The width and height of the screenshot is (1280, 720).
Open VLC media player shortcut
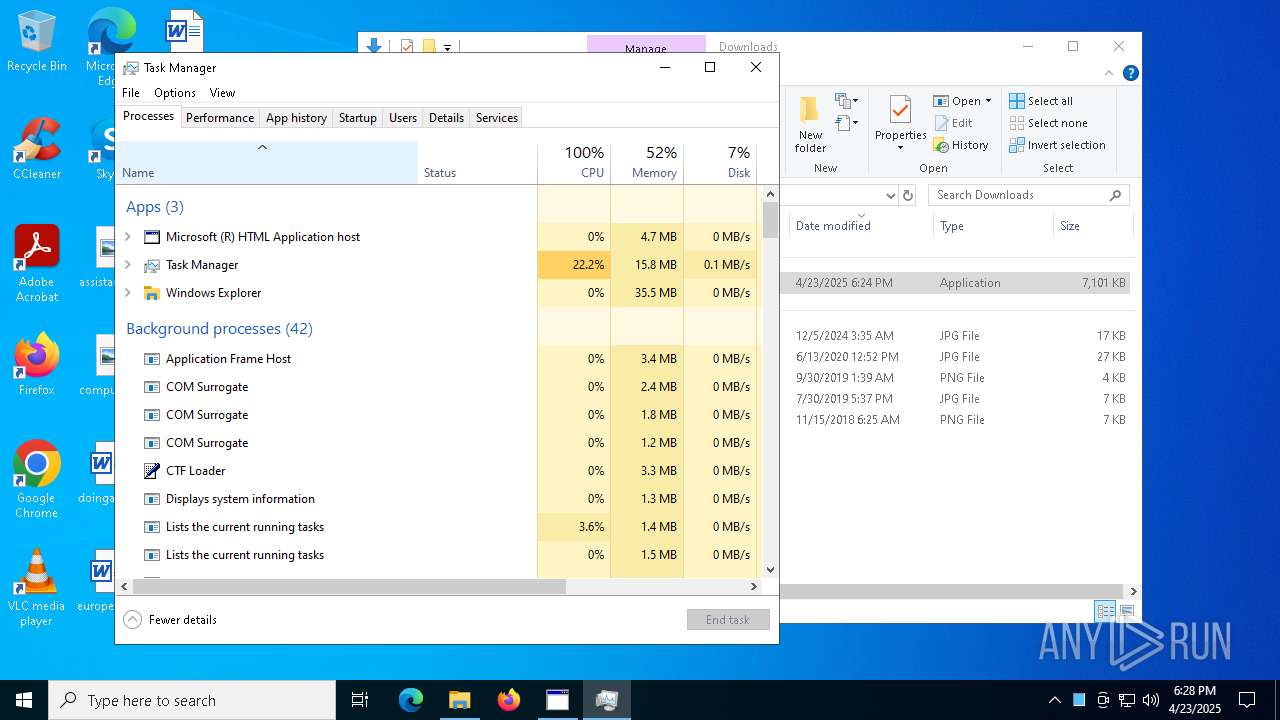[36, 588]
